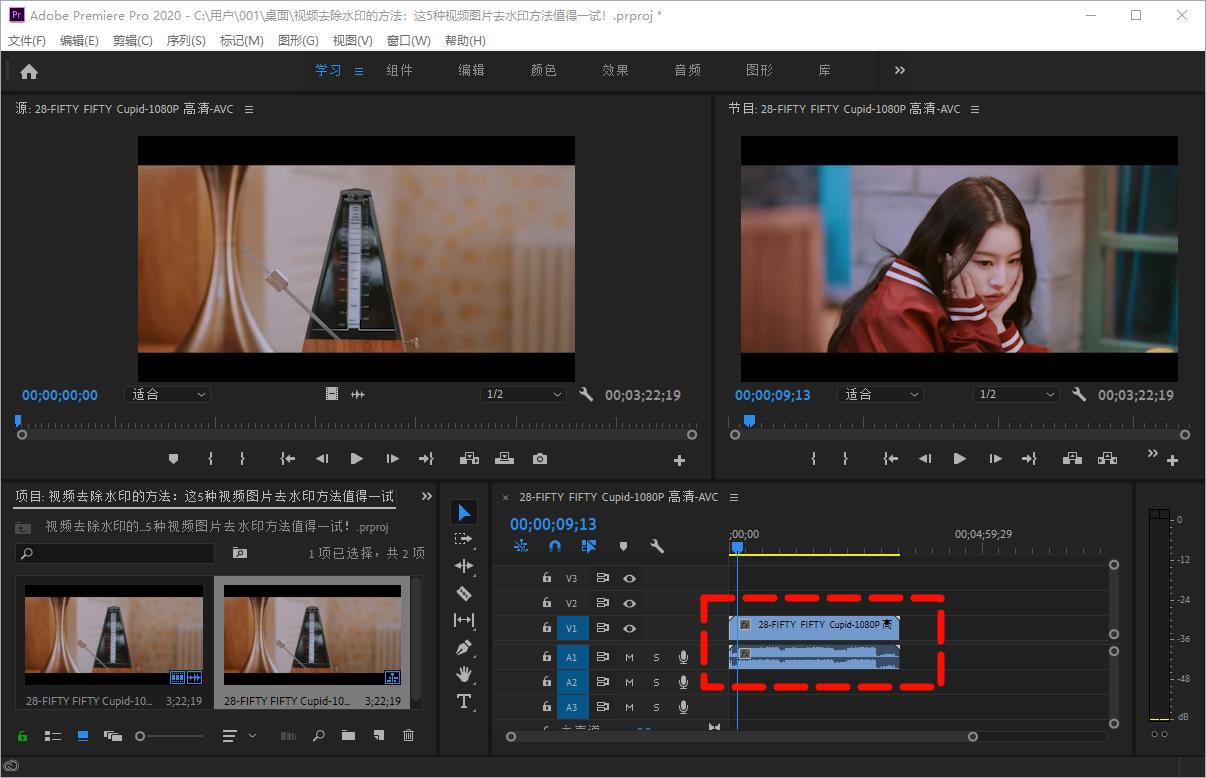This screenshot has height=778, width=1206.
Task: Select the Pen tool
Action: pyautogui.click(x=464, y=647)
